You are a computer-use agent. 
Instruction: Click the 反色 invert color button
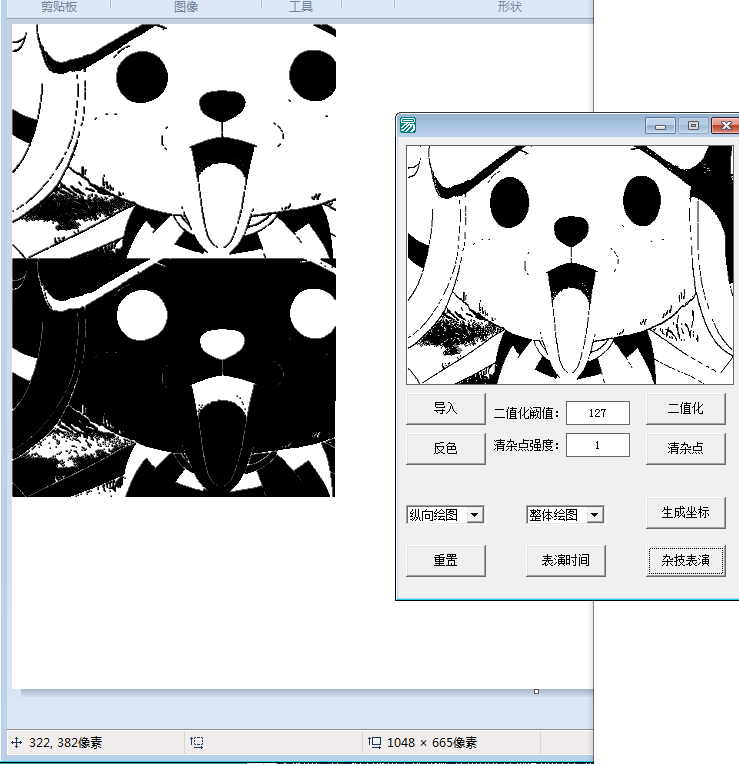coord(445,448)
